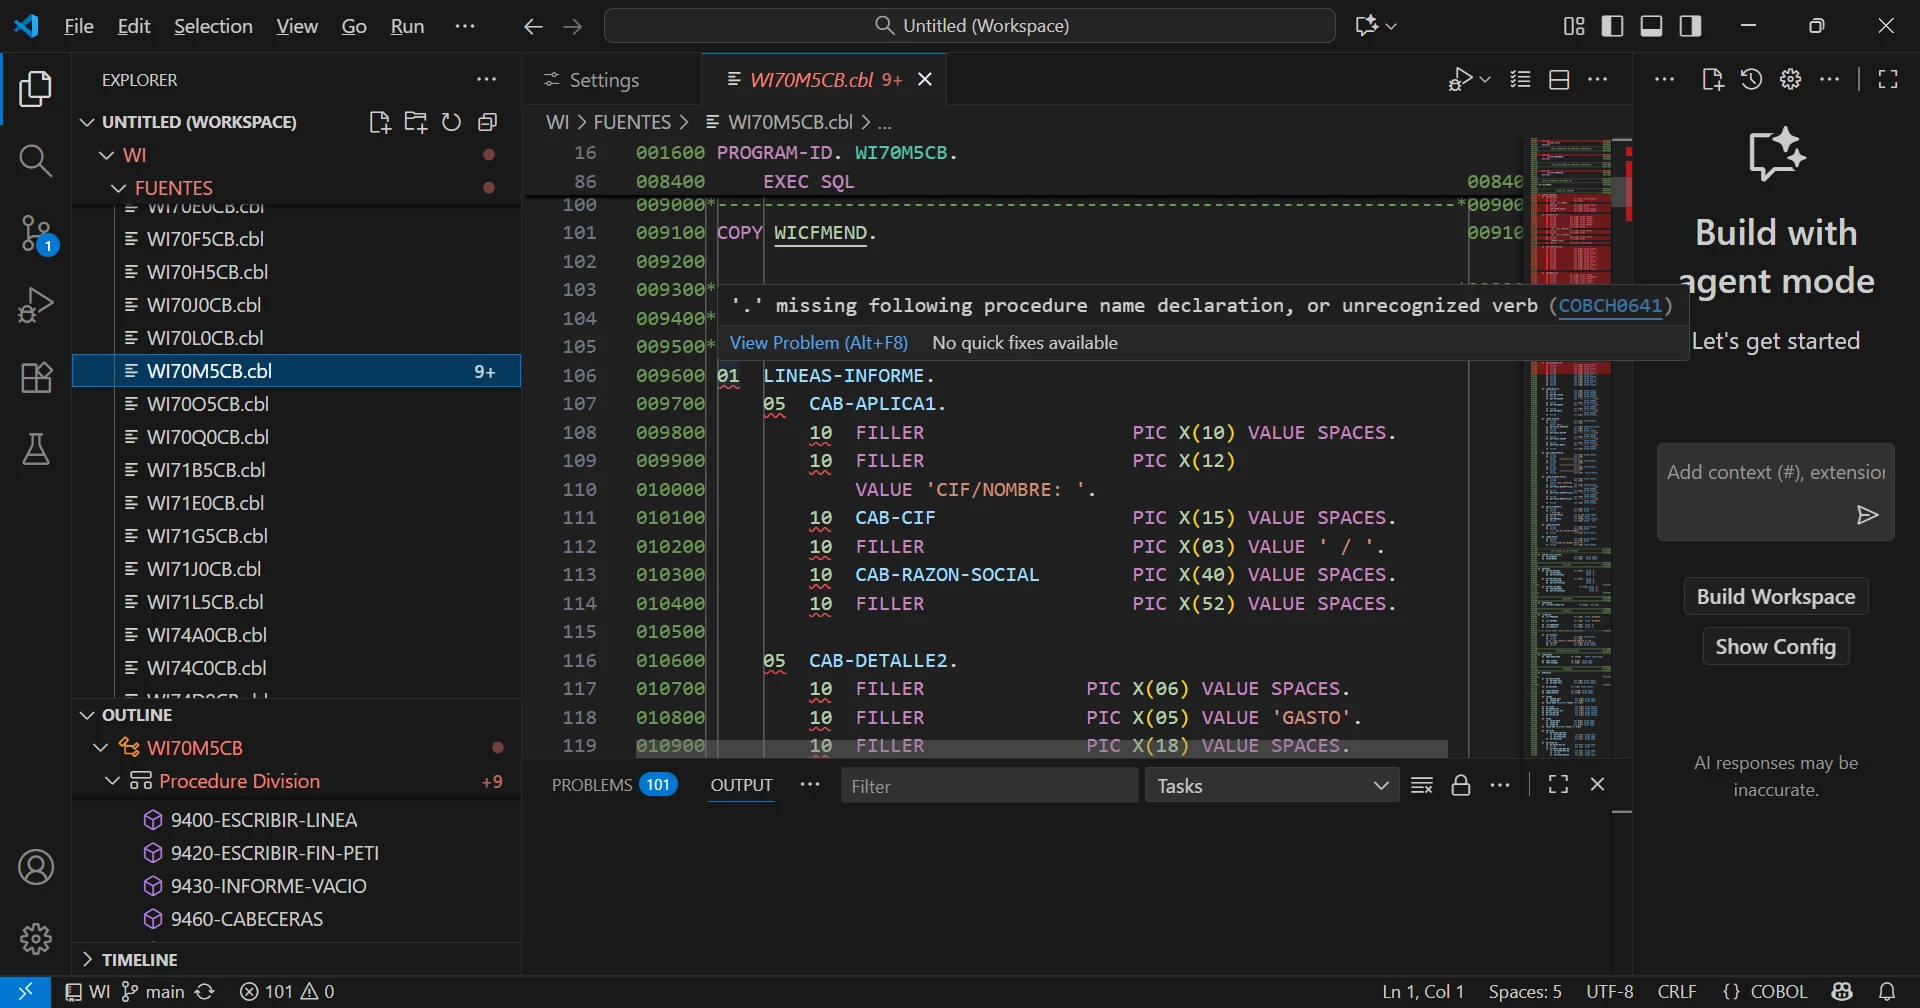Click New File icon in Explorer
Screen dimensions: 1920x1008
[379, 122]
